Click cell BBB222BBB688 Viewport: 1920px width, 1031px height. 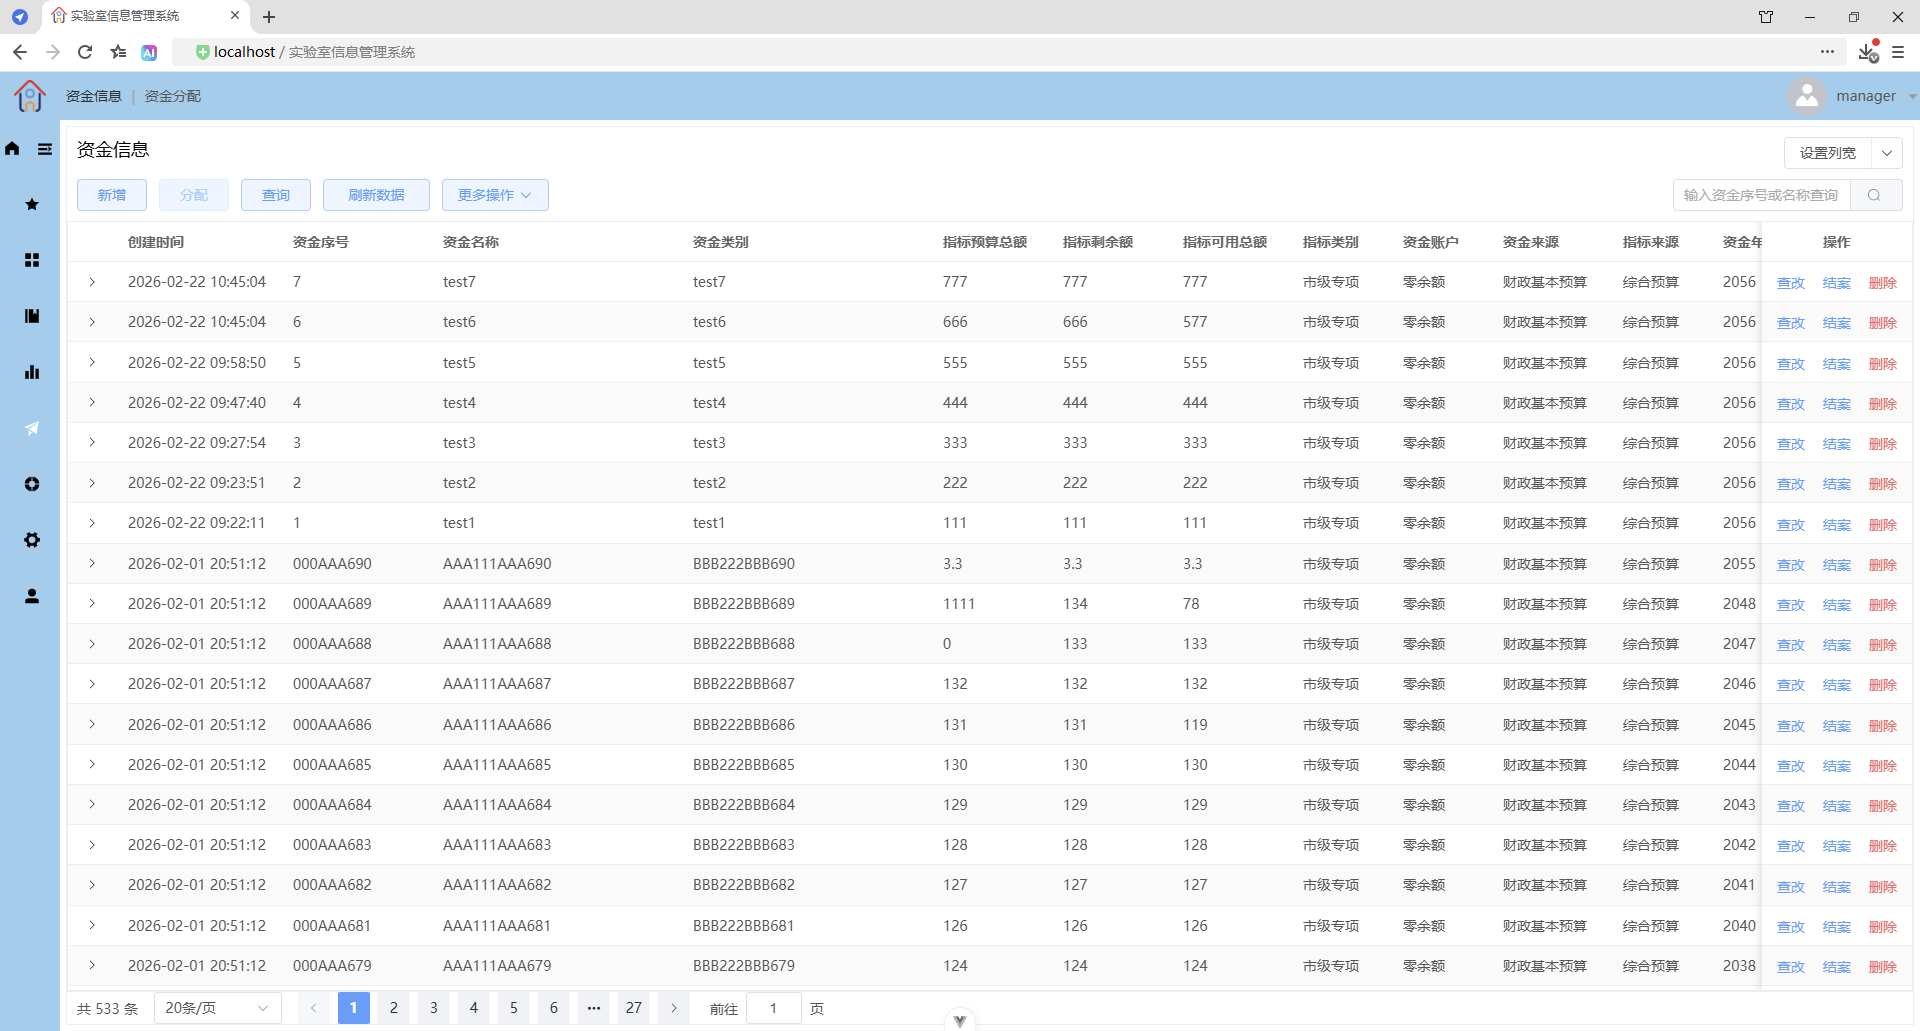pyautogui.click(x=744, y=644)
